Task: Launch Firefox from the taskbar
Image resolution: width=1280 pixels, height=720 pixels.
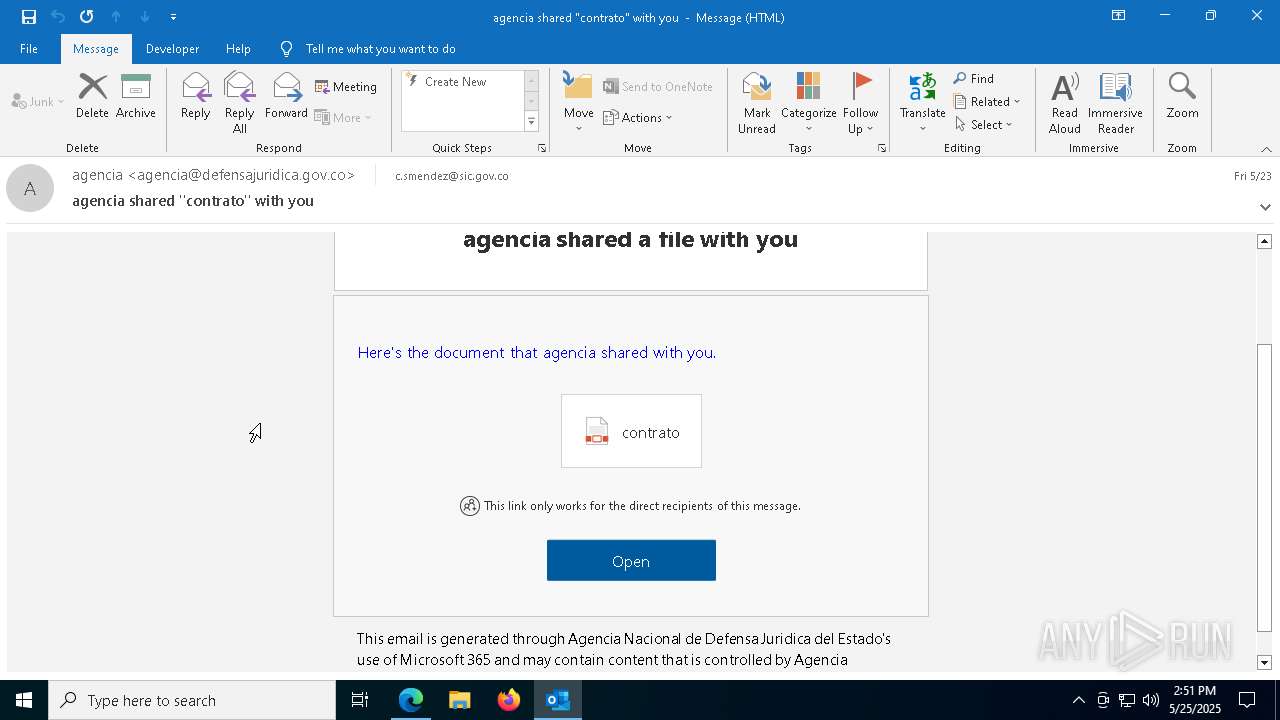Action: click(x=509, y=700)
